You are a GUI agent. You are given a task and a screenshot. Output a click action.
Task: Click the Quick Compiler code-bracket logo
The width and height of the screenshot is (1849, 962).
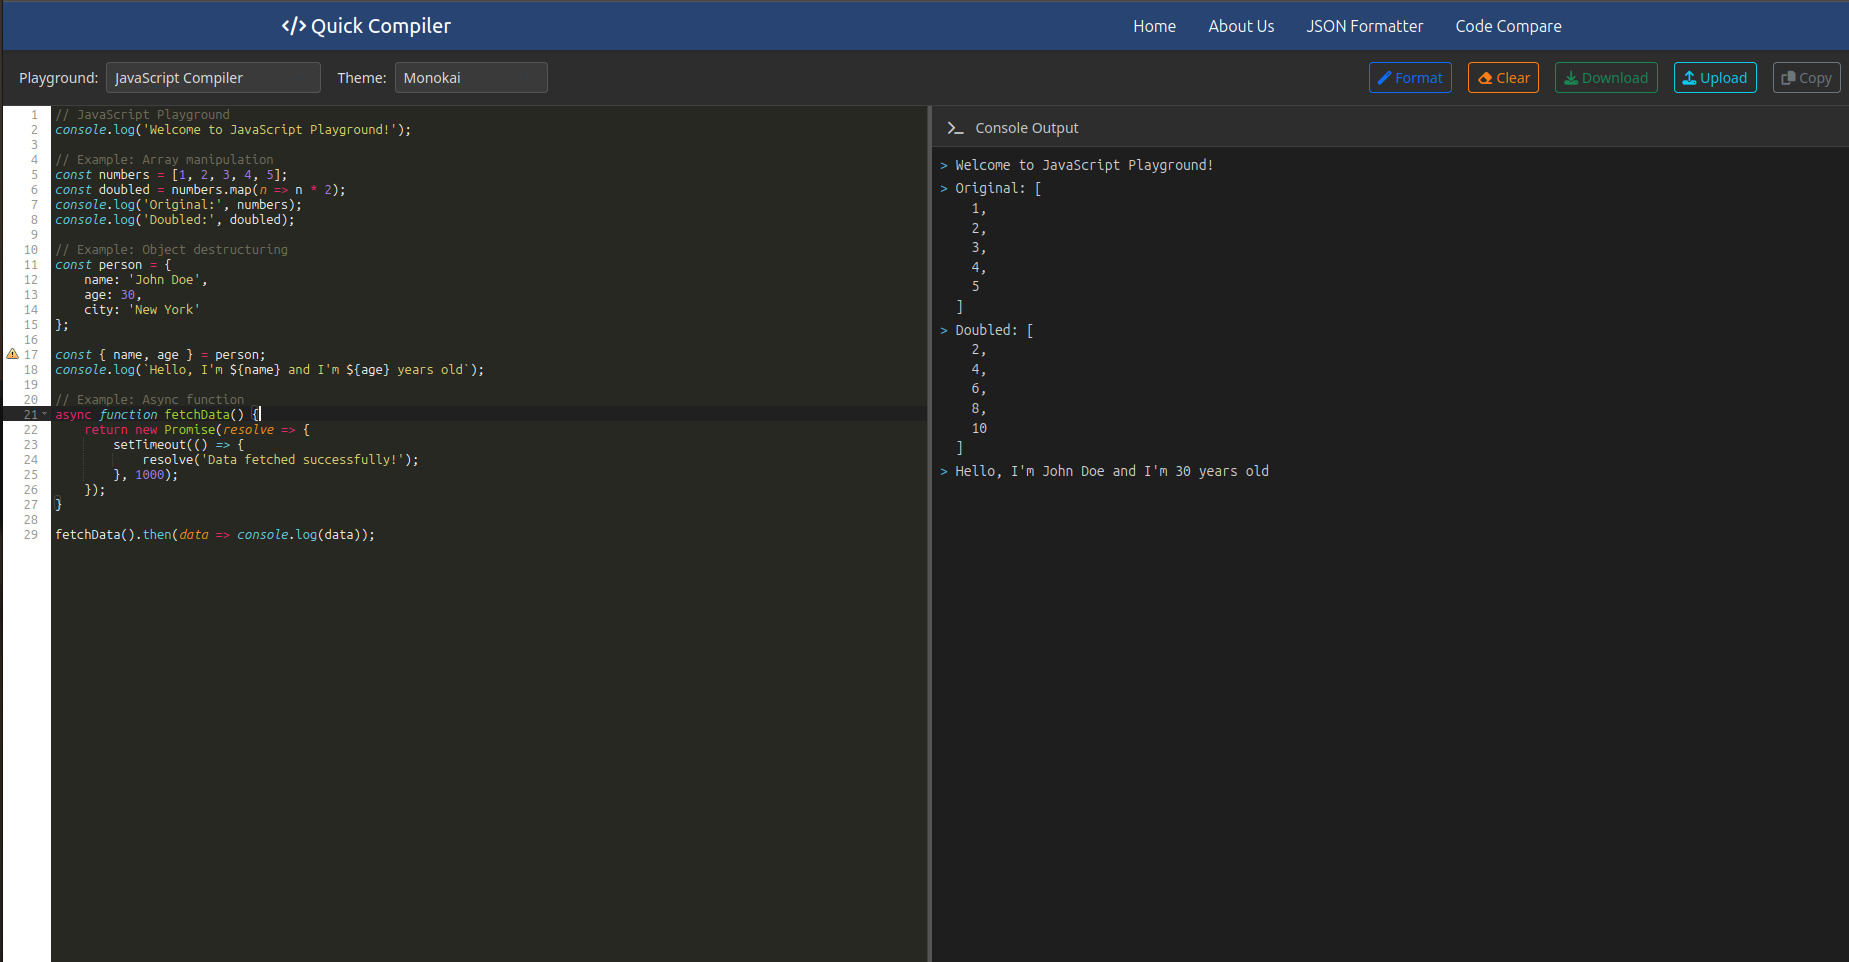pyautogui.click(x=293, y=26)
